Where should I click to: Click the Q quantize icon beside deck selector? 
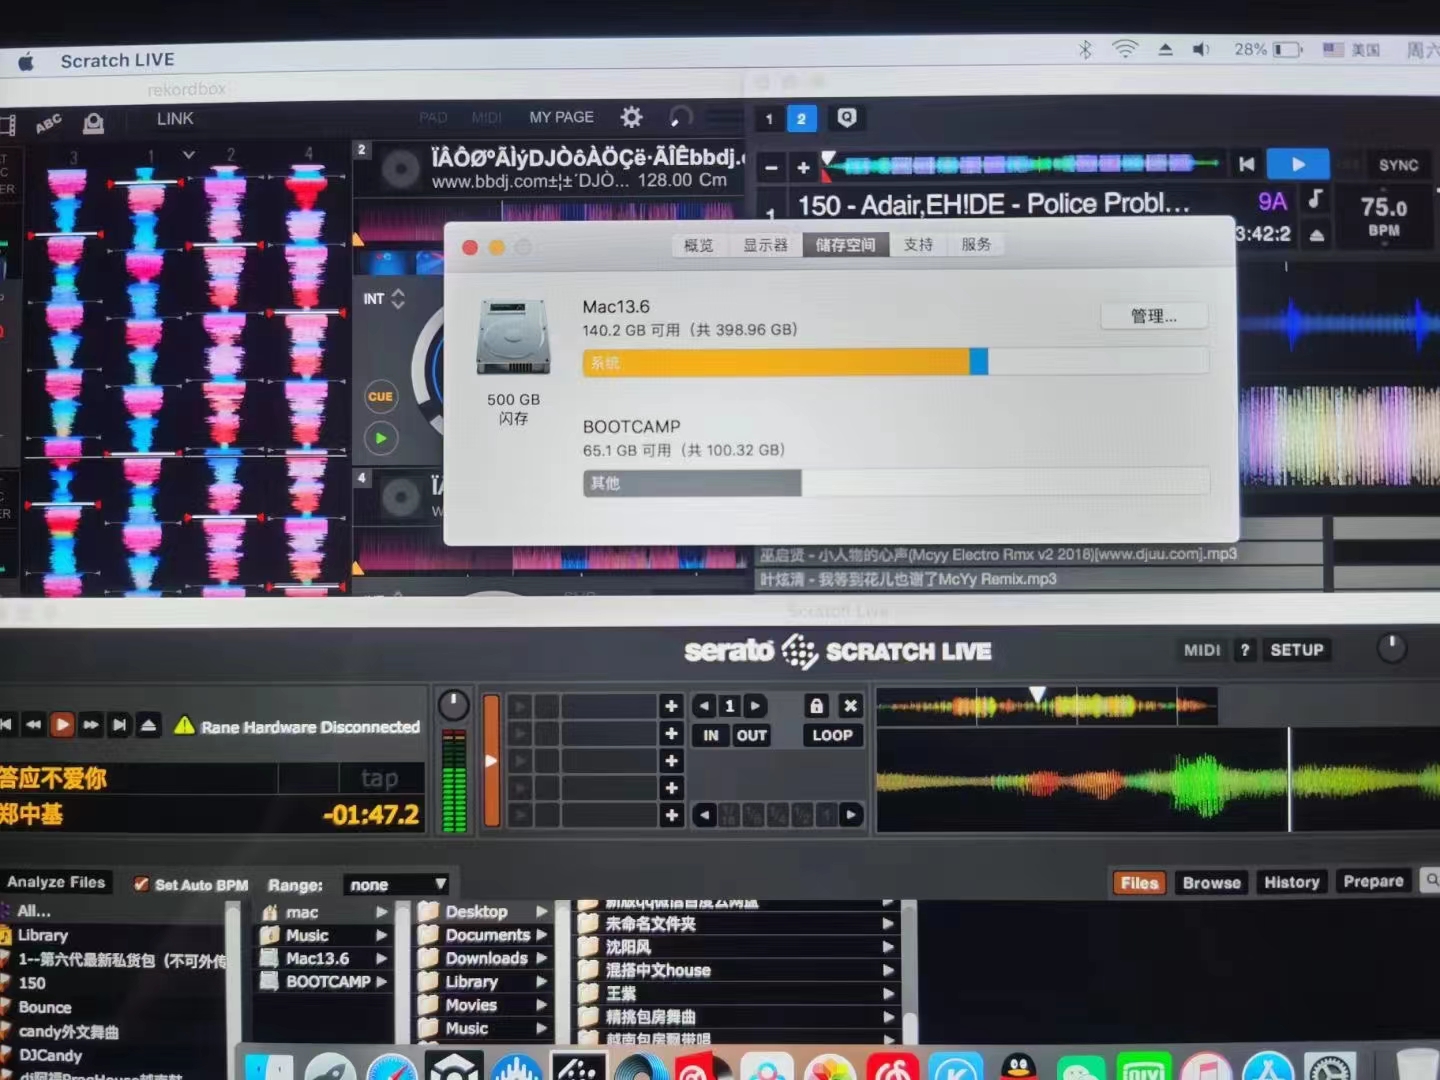click(x=847, y=118)
